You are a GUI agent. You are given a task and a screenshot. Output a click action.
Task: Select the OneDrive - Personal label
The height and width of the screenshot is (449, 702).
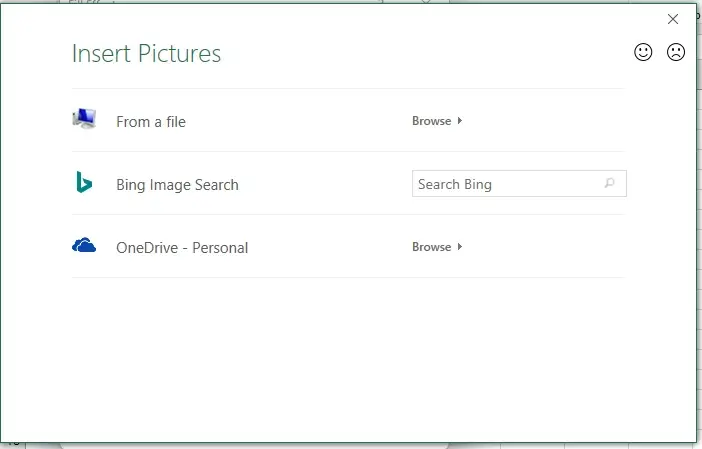tap(182, 248)
